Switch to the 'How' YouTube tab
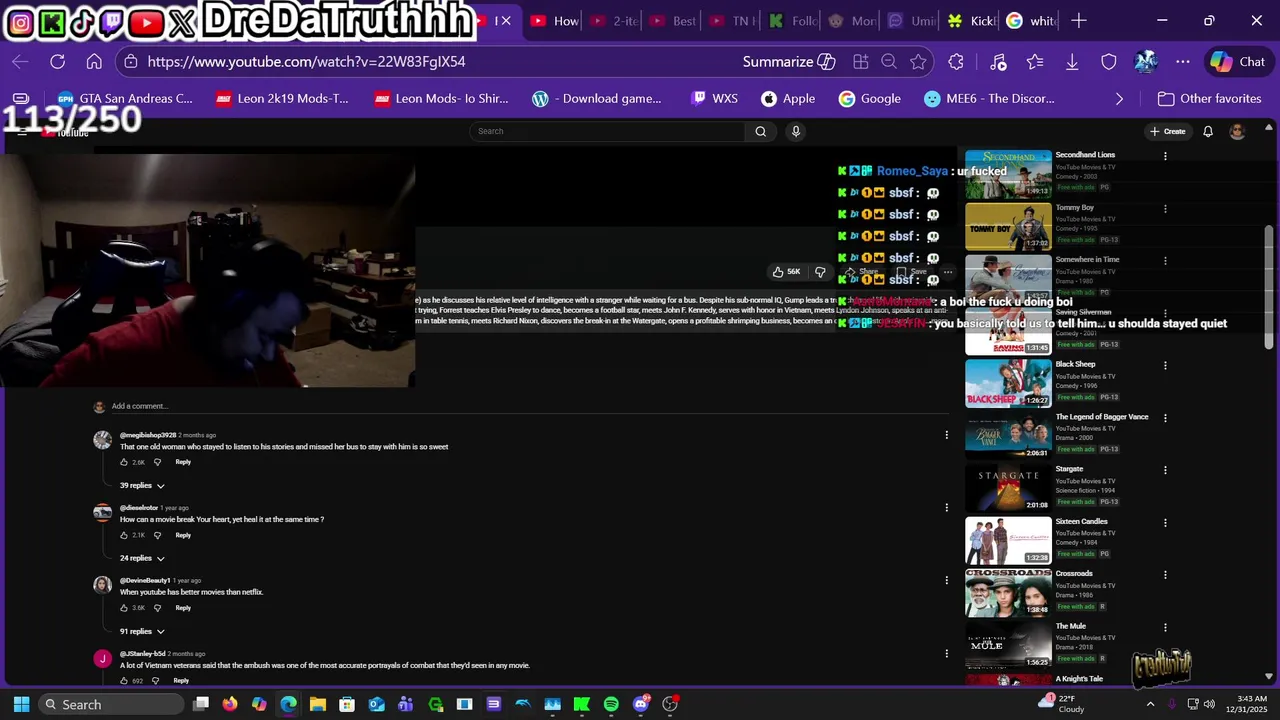The width and height of the screenshot is (1280, 720). [555, 21]
